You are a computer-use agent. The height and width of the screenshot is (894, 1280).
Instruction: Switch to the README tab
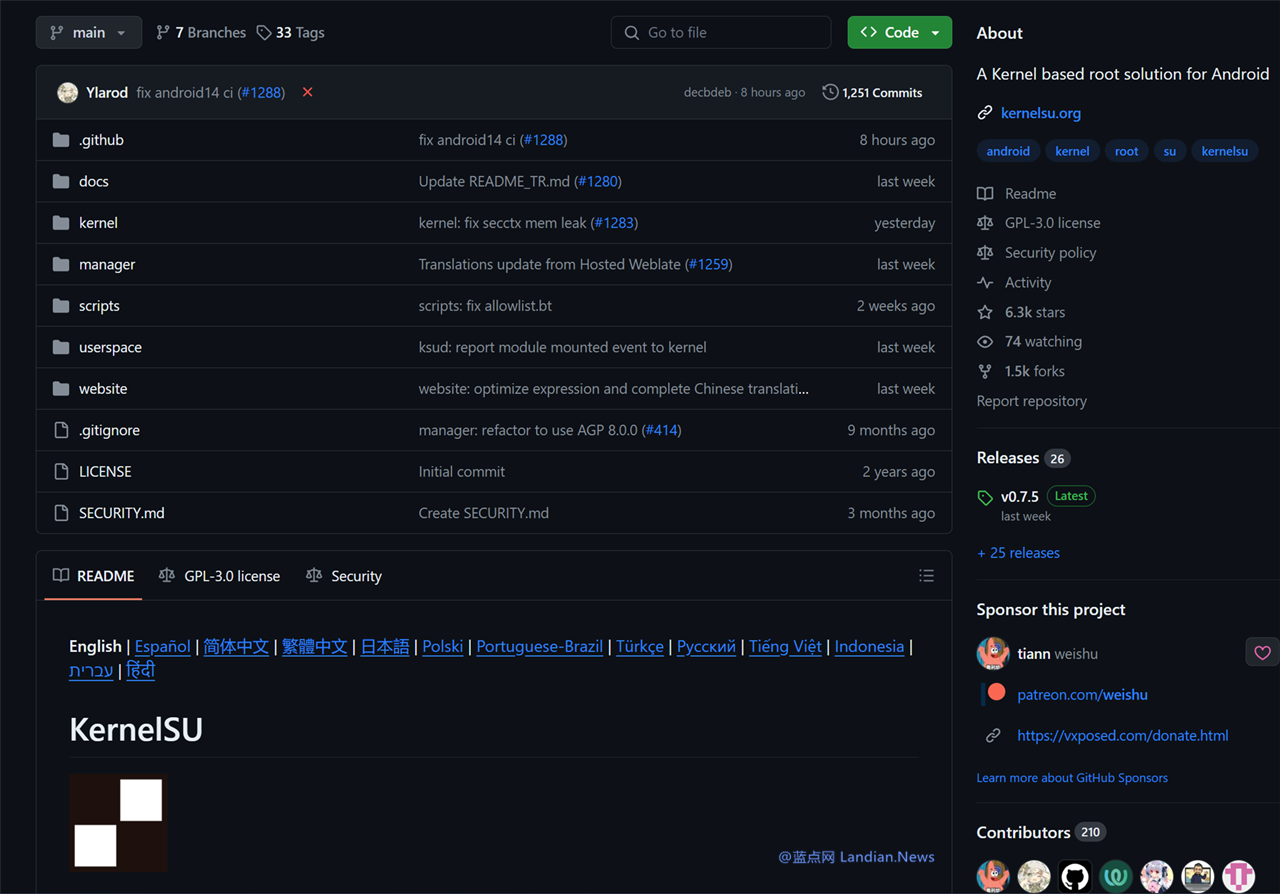(x=94, y=576)
